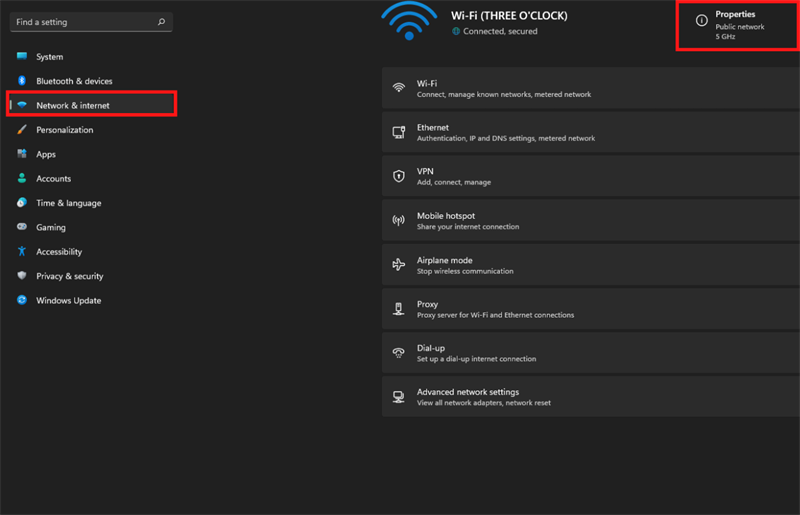The image size is (800, 515).
Task: Click the Wi-Fi row signal icon
Action: pos(399,88)
